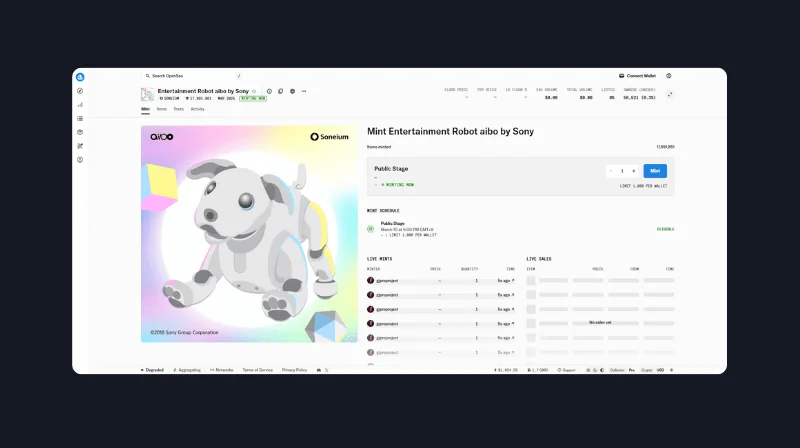Click the mint quantity value field
Image resolution: width=800 pixels, height=448 pixels.
coord(622,171)
